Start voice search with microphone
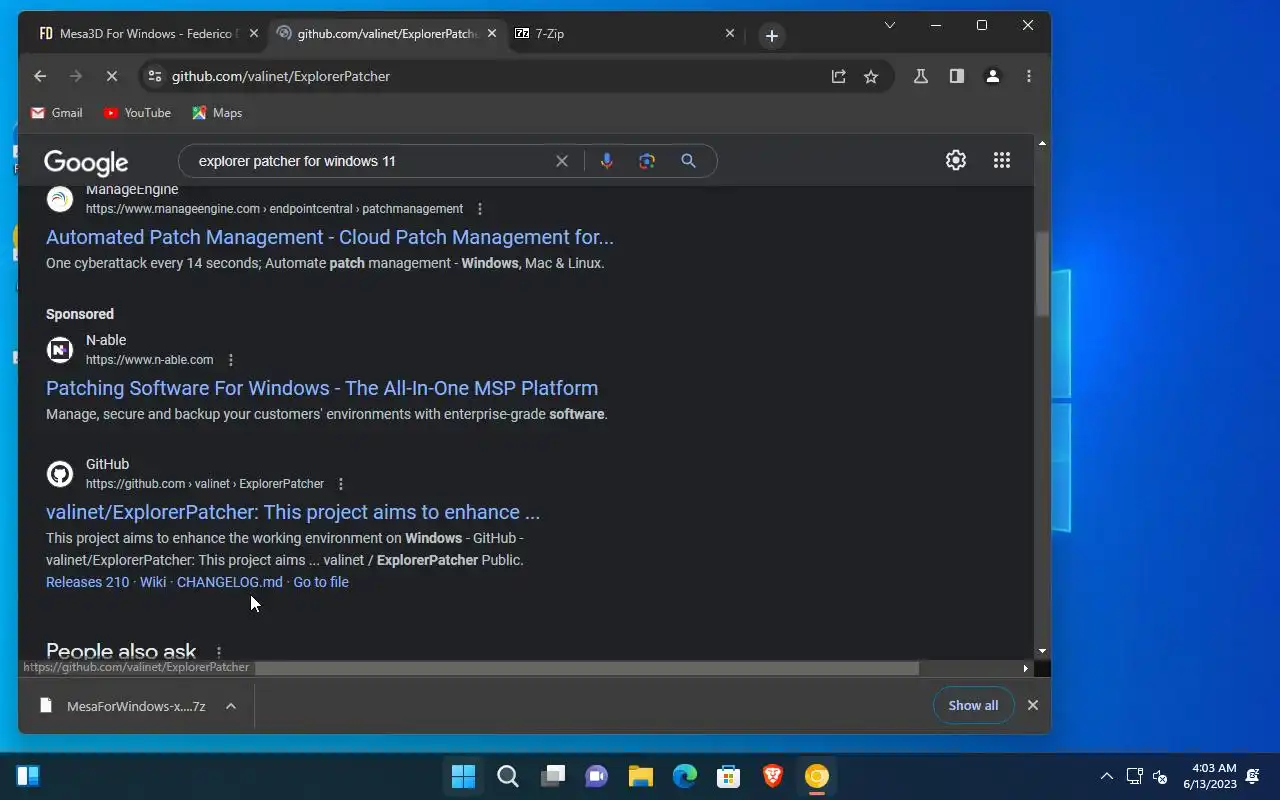The height and width of the screenshot is (800, 1280). coord(607,161)
